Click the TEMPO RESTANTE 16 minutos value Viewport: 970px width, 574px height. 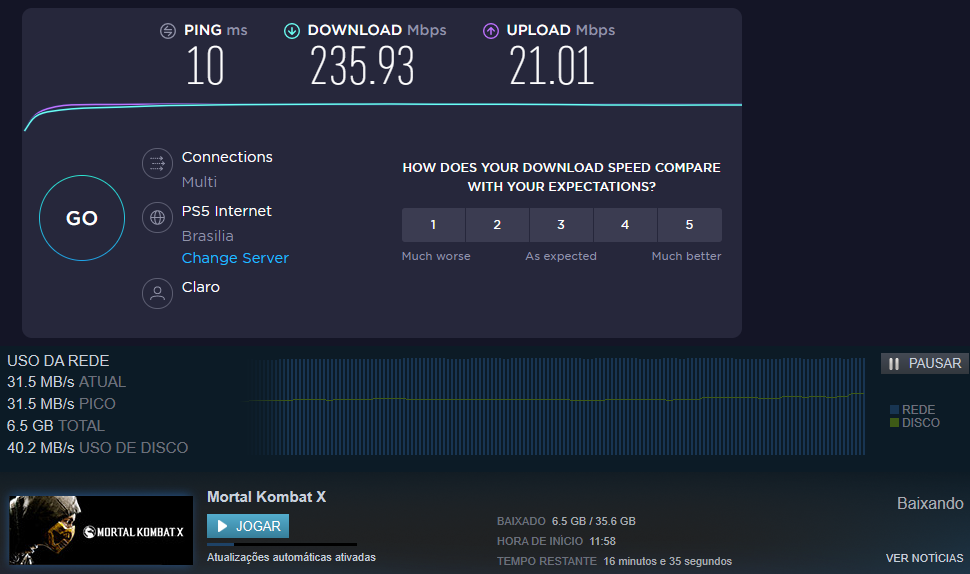(x=667, y=561)
